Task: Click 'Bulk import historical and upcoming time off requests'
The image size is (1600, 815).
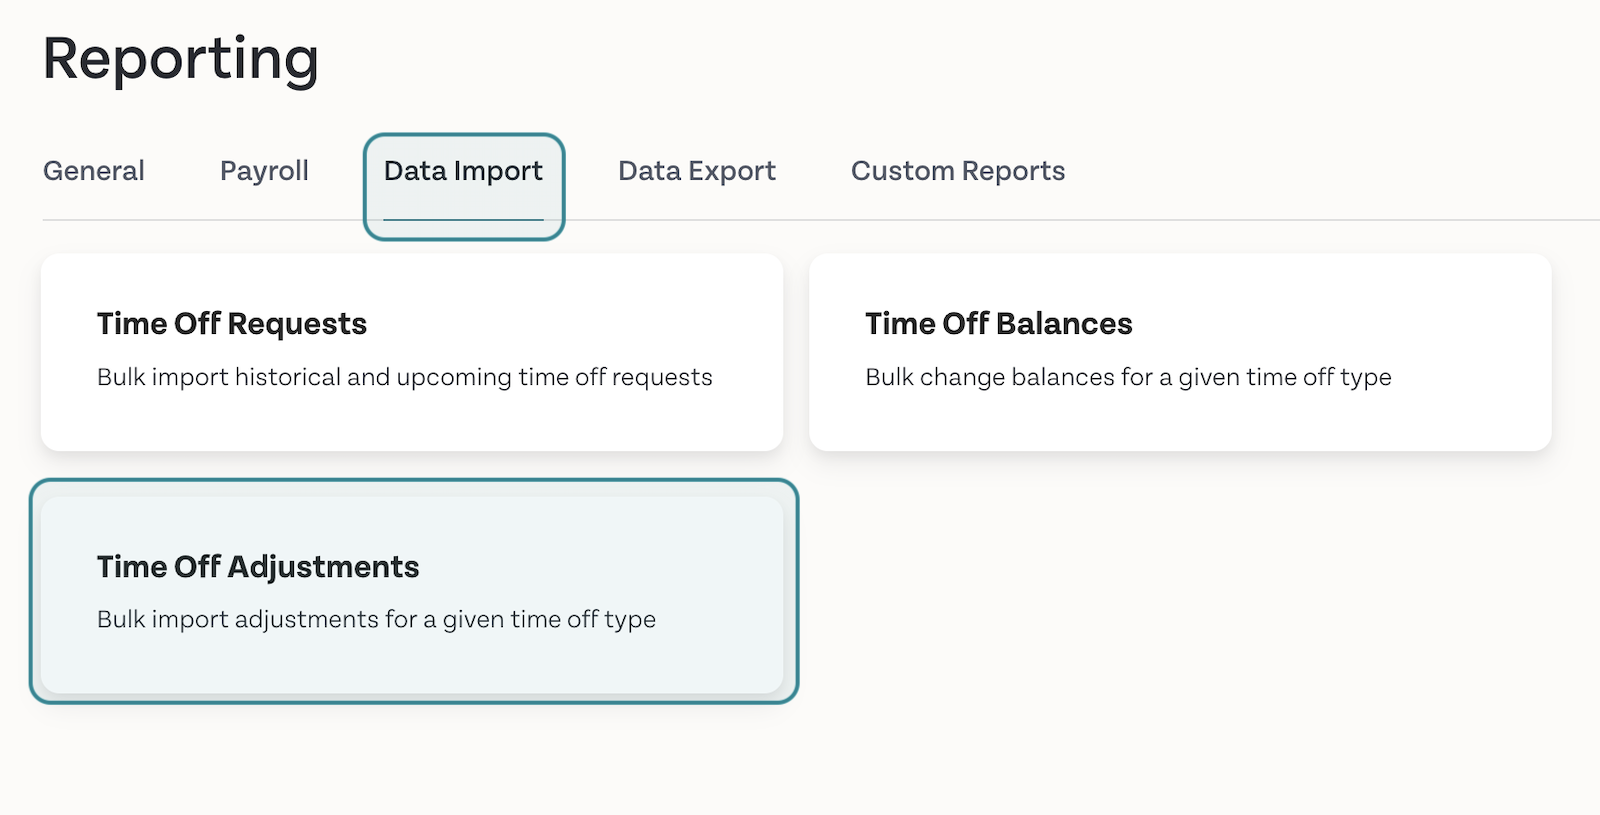Action: pos(405,377)
